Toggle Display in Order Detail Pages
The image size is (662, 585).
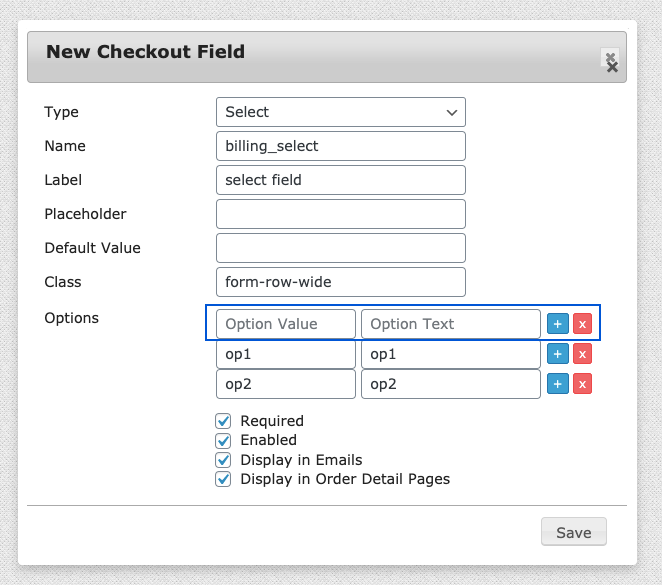click(x=223, y=479)
